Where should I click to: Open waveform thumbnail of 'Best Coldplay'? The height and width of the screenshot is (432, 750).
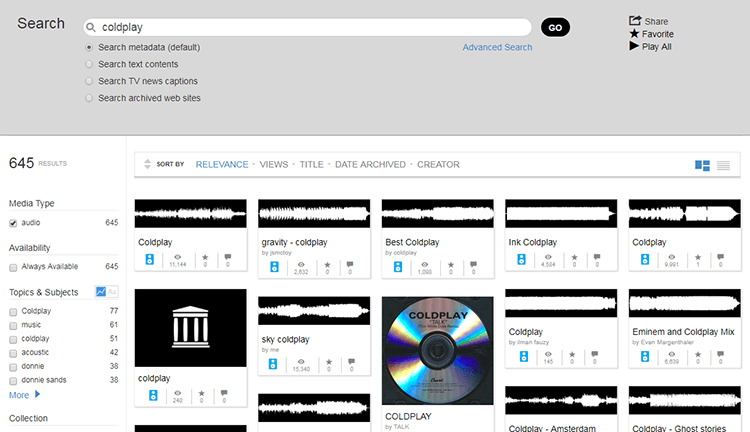tap(438, 213)
